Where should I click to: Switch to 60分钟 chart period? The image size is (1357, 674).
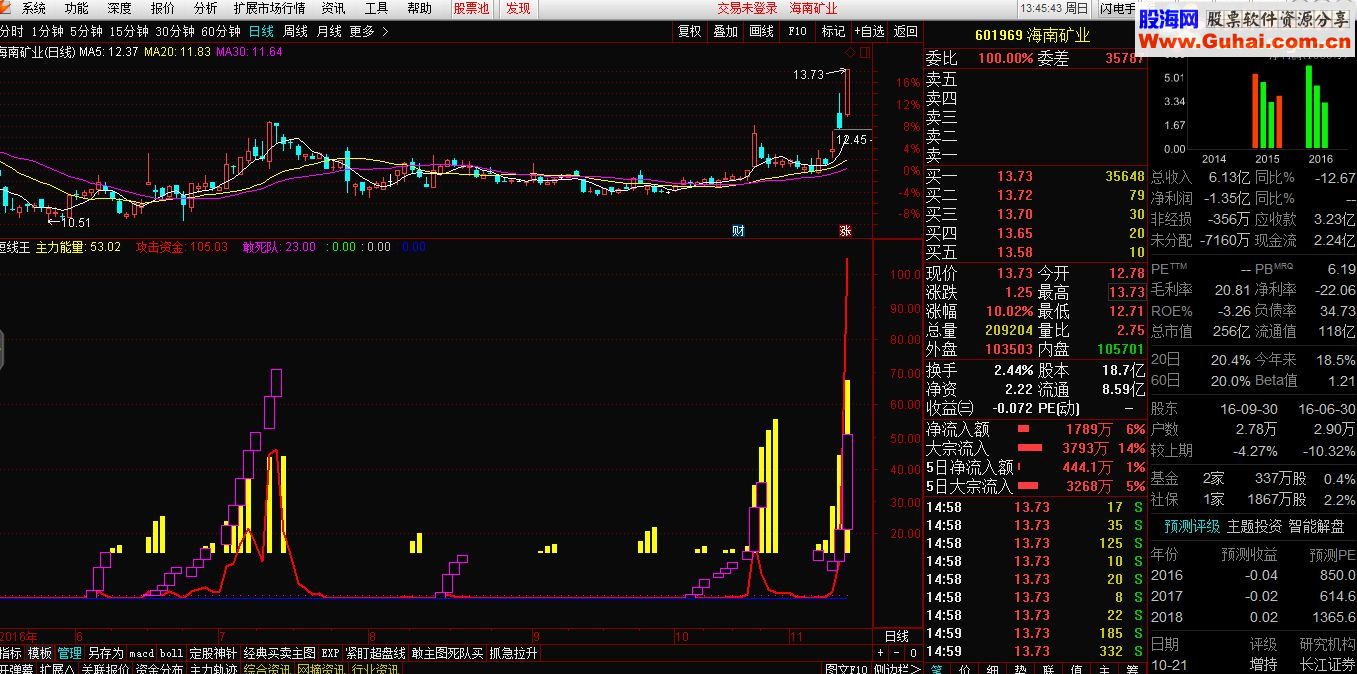[221, 31]
